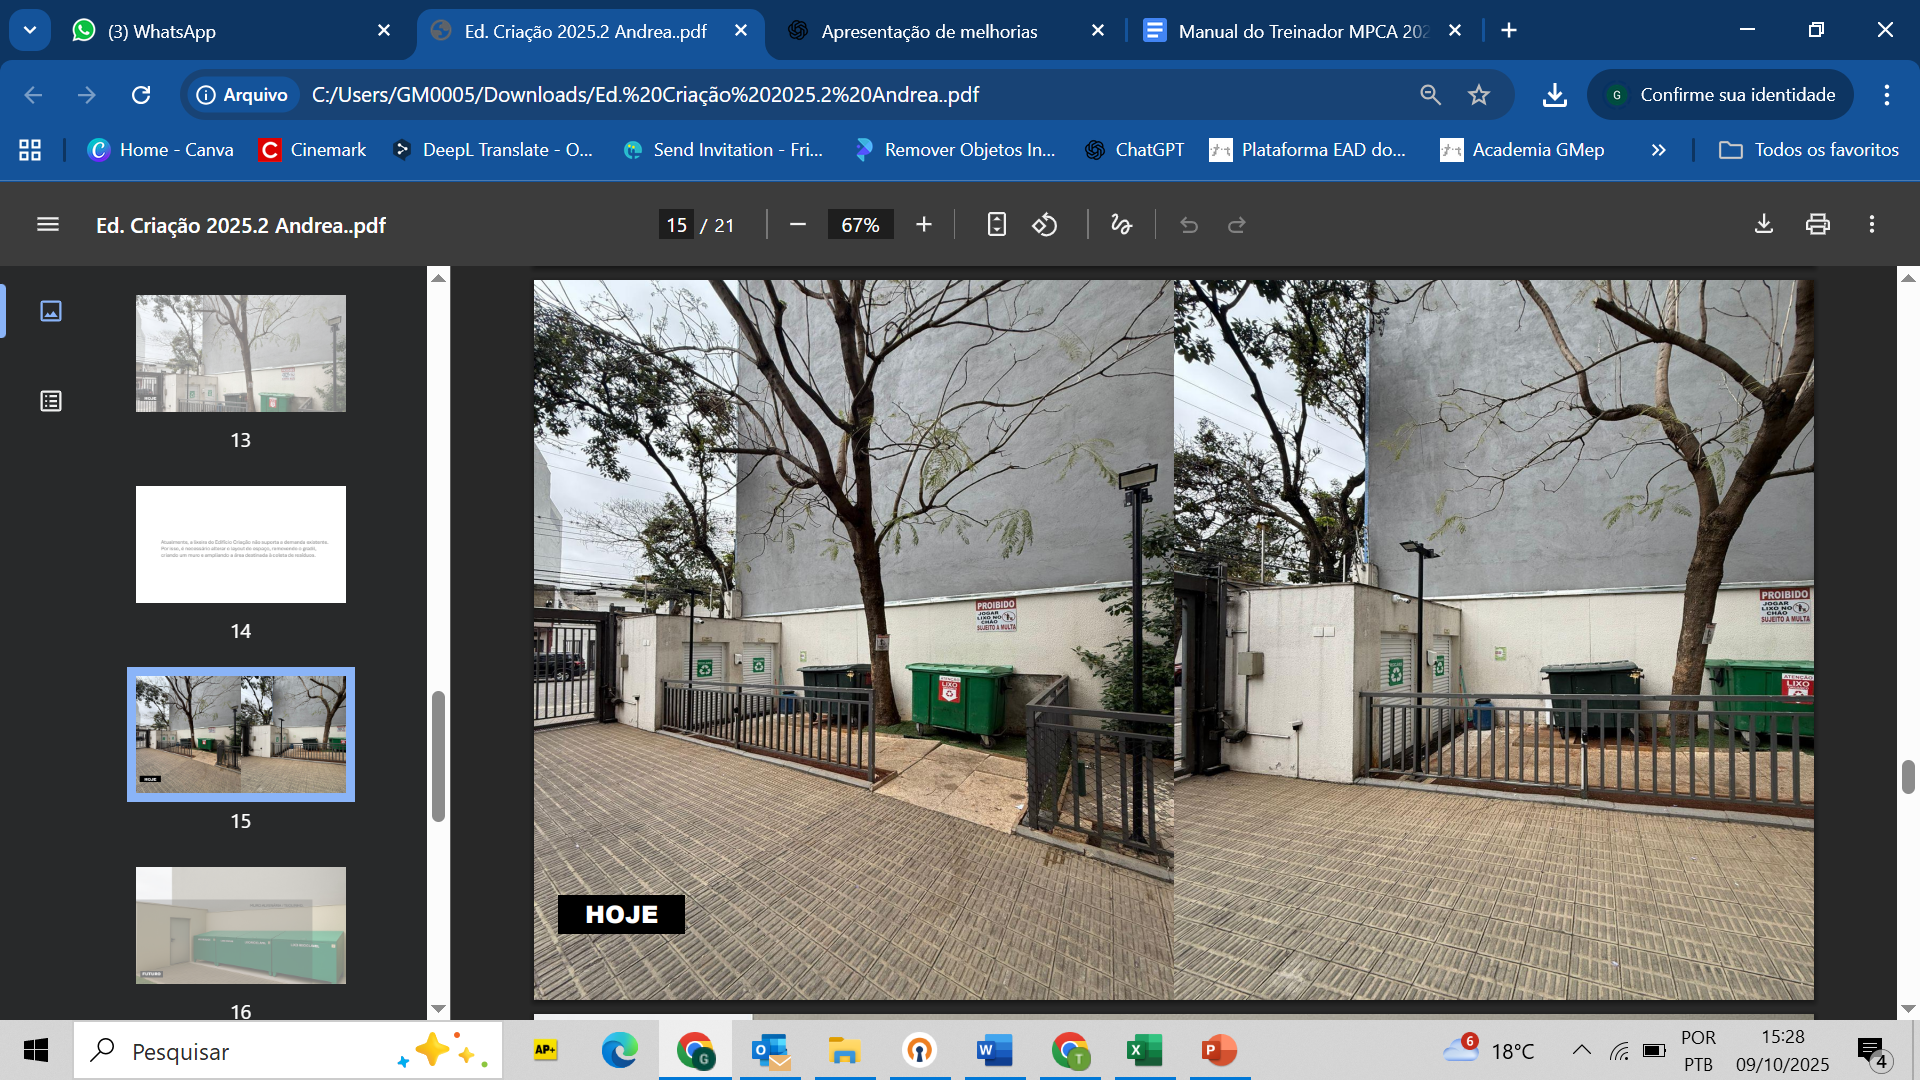Click the zoom magnifier in address bar
1920x1080 pixels.
tap(1431, 95)
